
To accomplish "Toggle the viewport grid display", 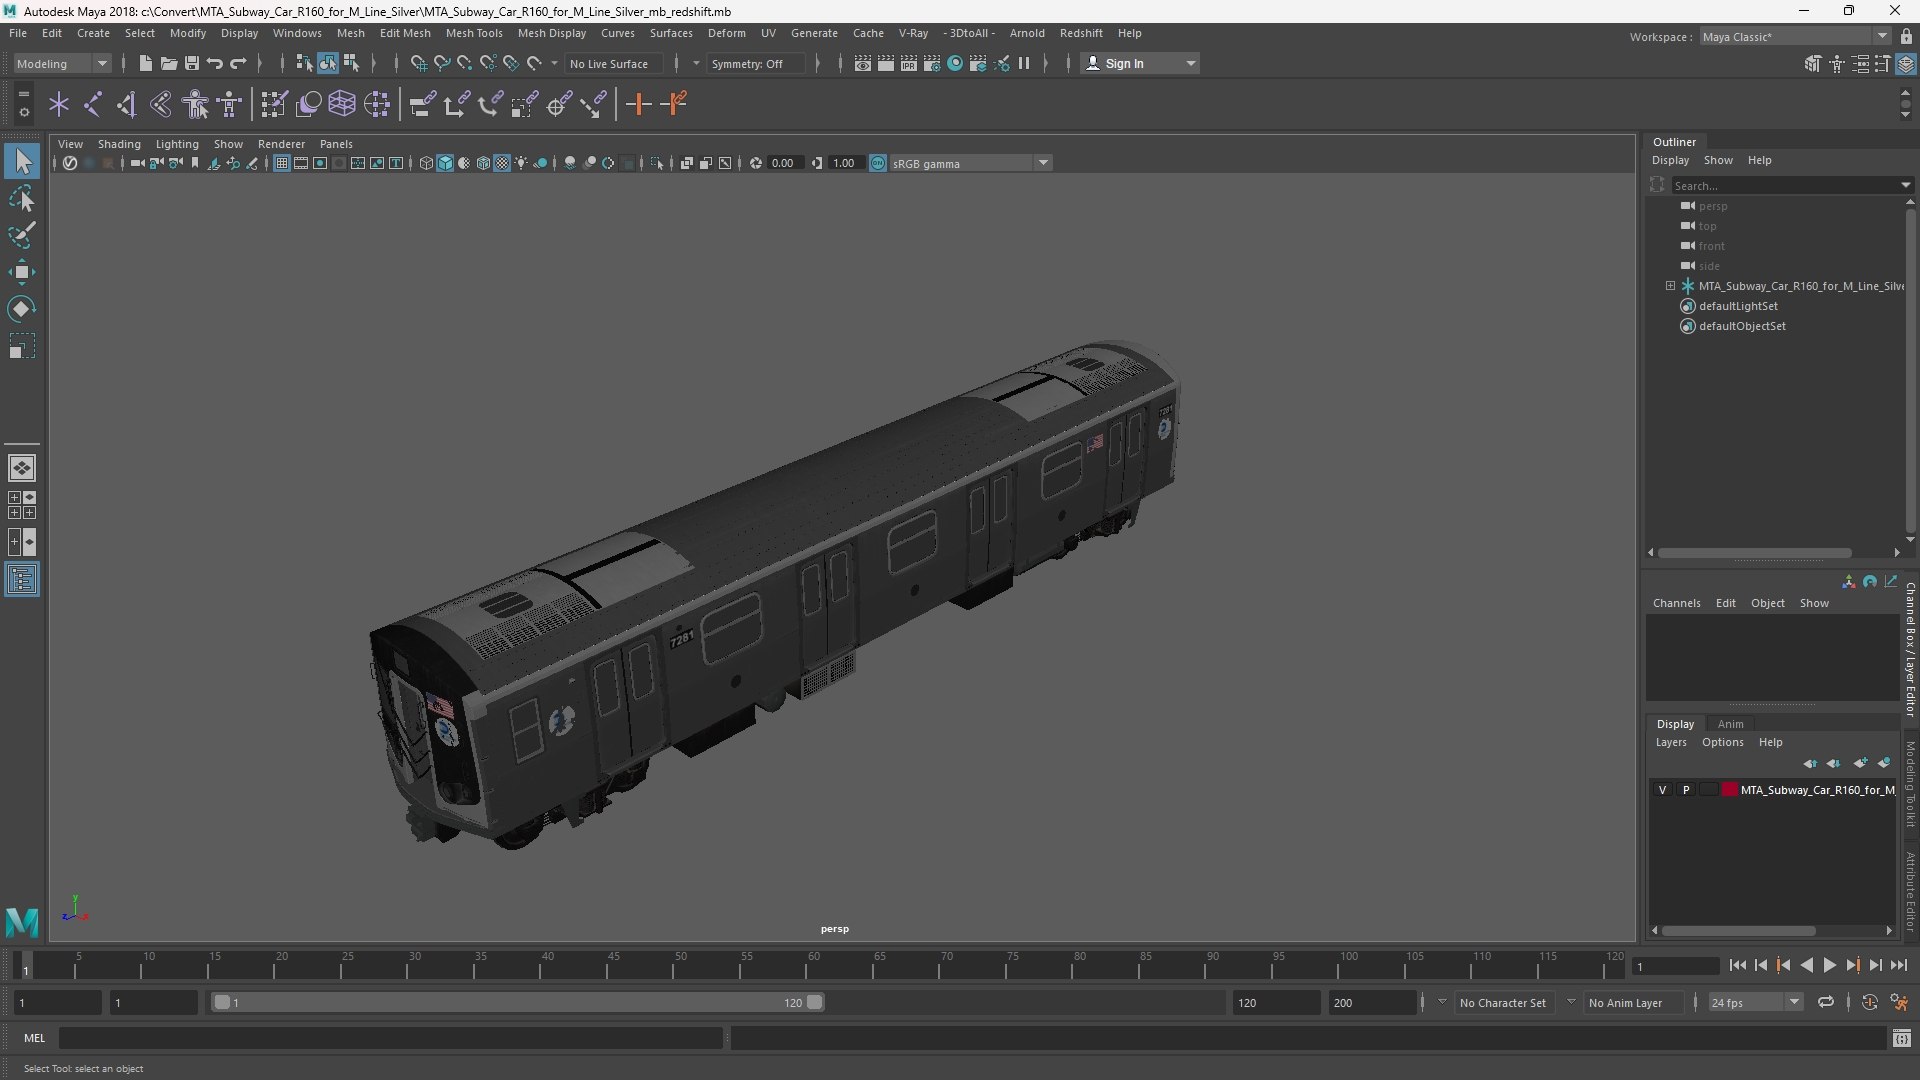I will [282, 163].
